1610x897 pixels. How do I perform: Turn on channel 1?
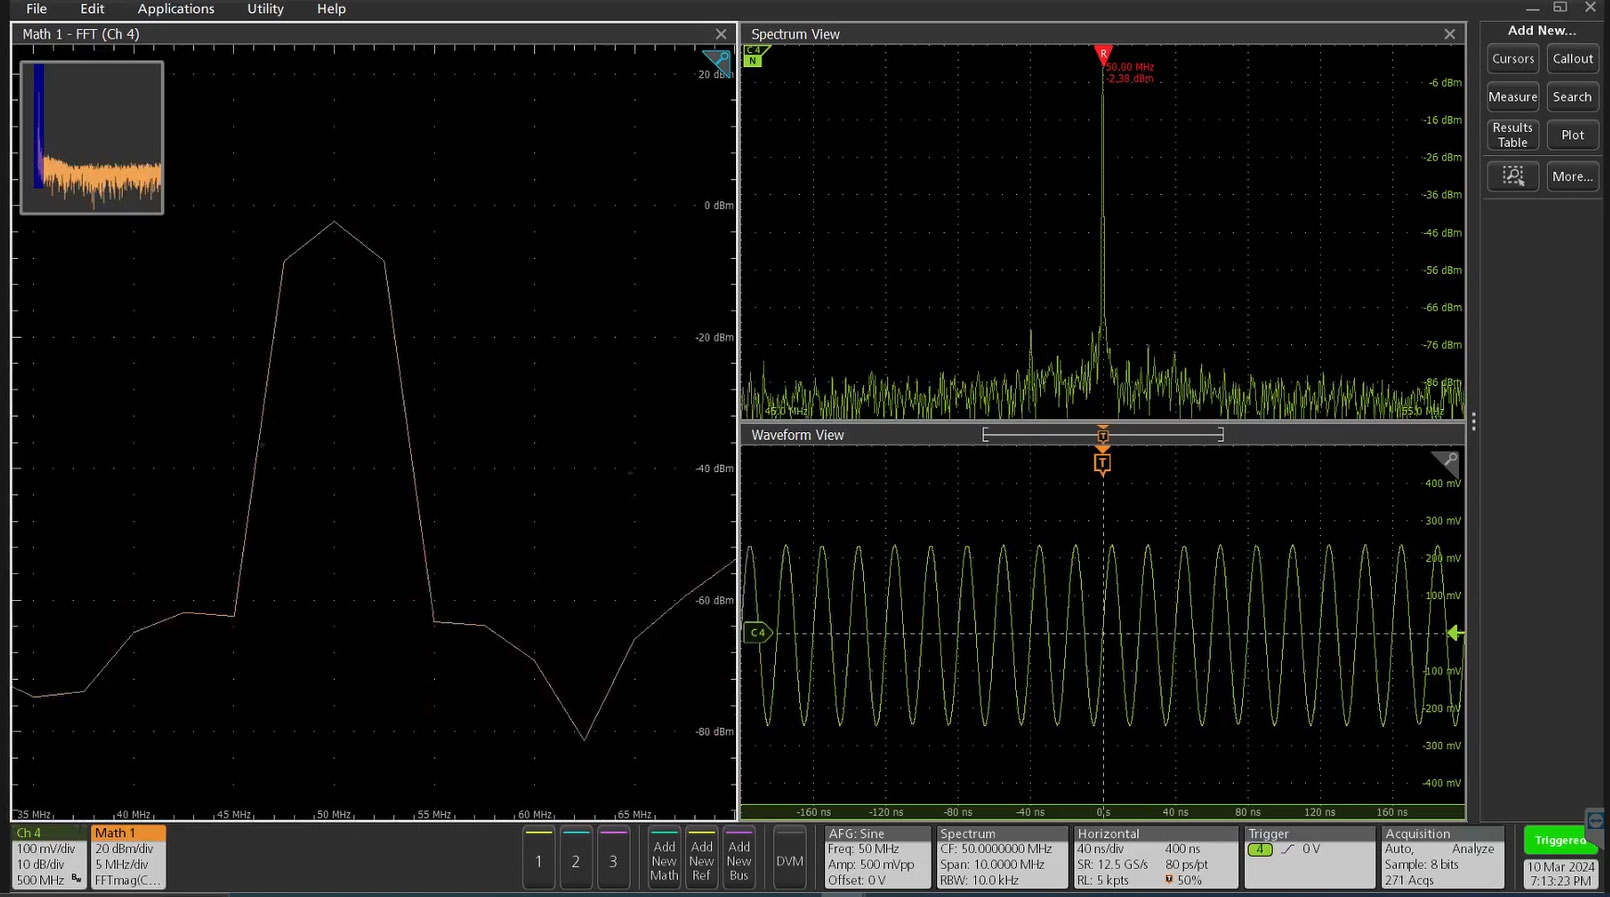click(538, 858)
